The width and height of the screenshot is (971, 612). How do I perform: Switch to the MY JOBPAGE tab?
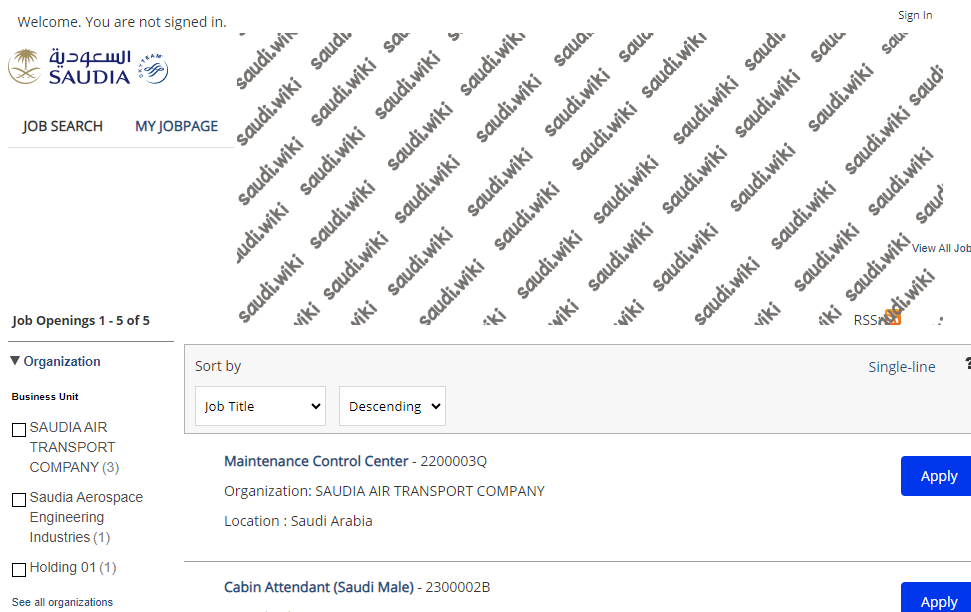coord(176,126)
